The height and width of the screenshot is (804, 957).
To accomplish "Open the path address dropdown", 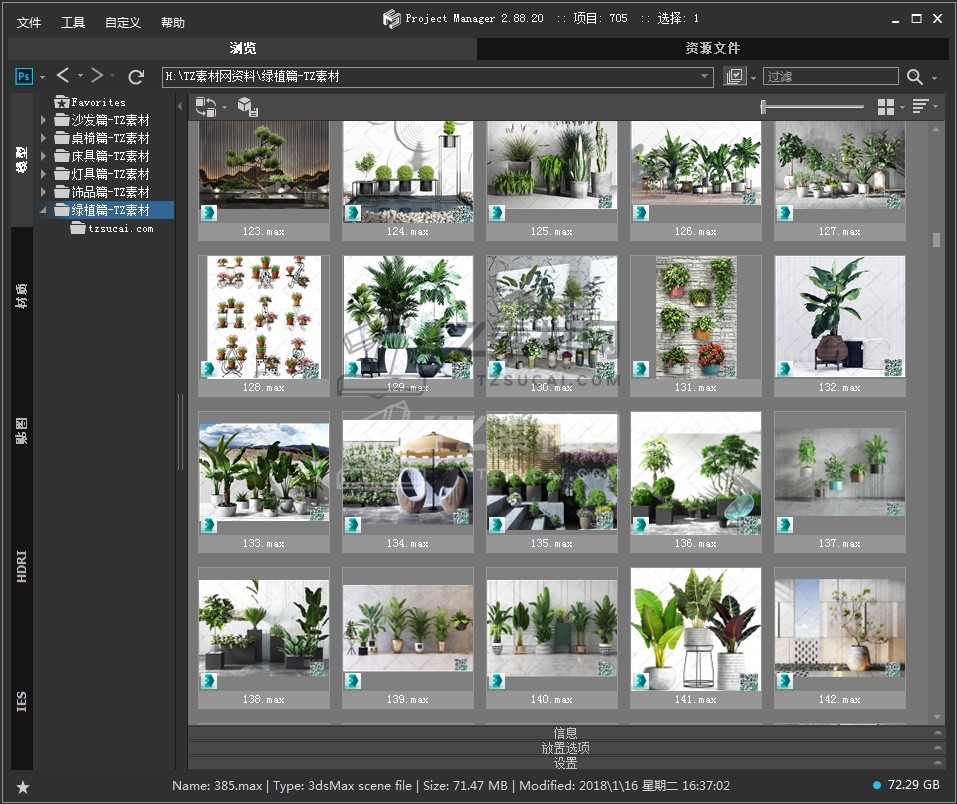I will (705, 77).
